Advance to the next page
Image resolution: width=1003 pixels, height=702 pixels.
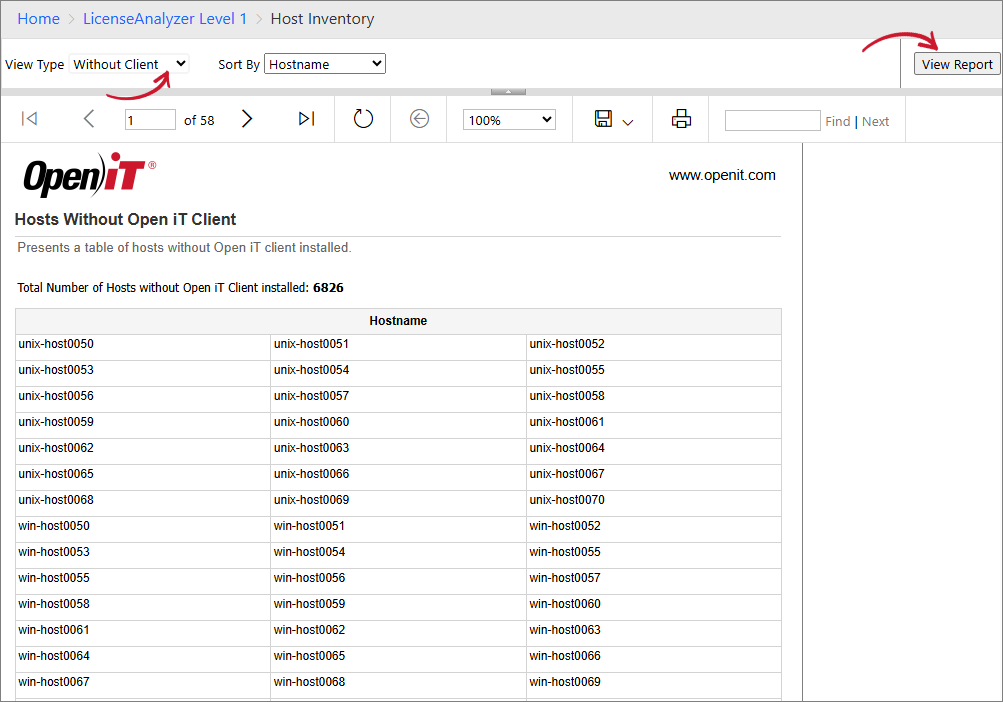pyautogui.click(x=246, y=118)
